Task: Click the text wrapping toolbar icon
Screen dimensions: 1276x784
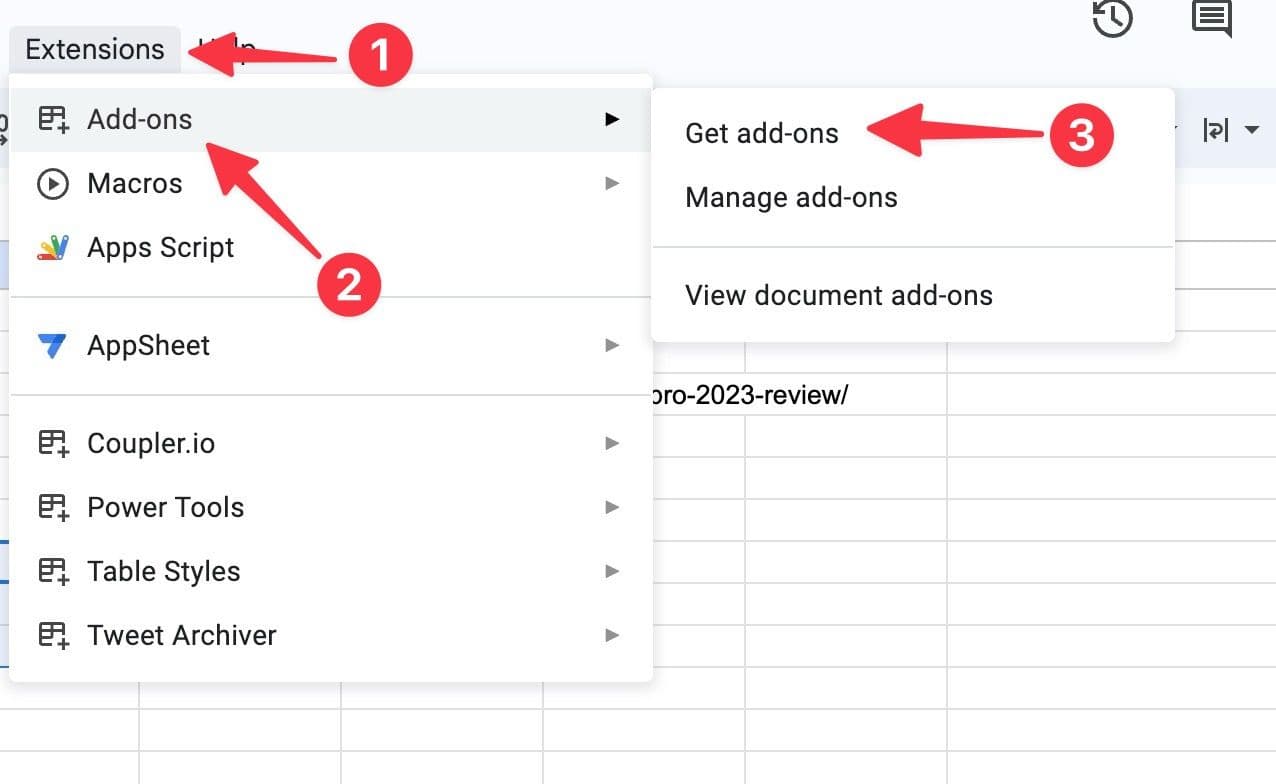Action: pos(1215,130)
